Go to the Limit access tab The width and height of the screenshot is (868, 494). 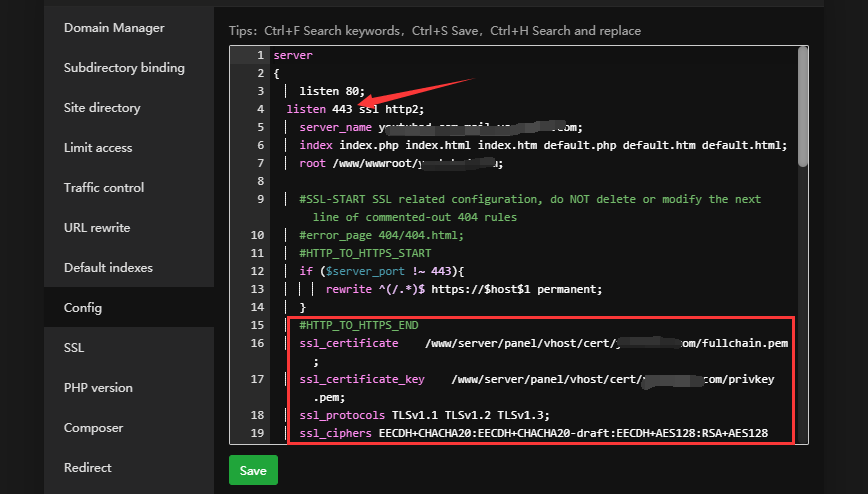(x=98, y=148)
